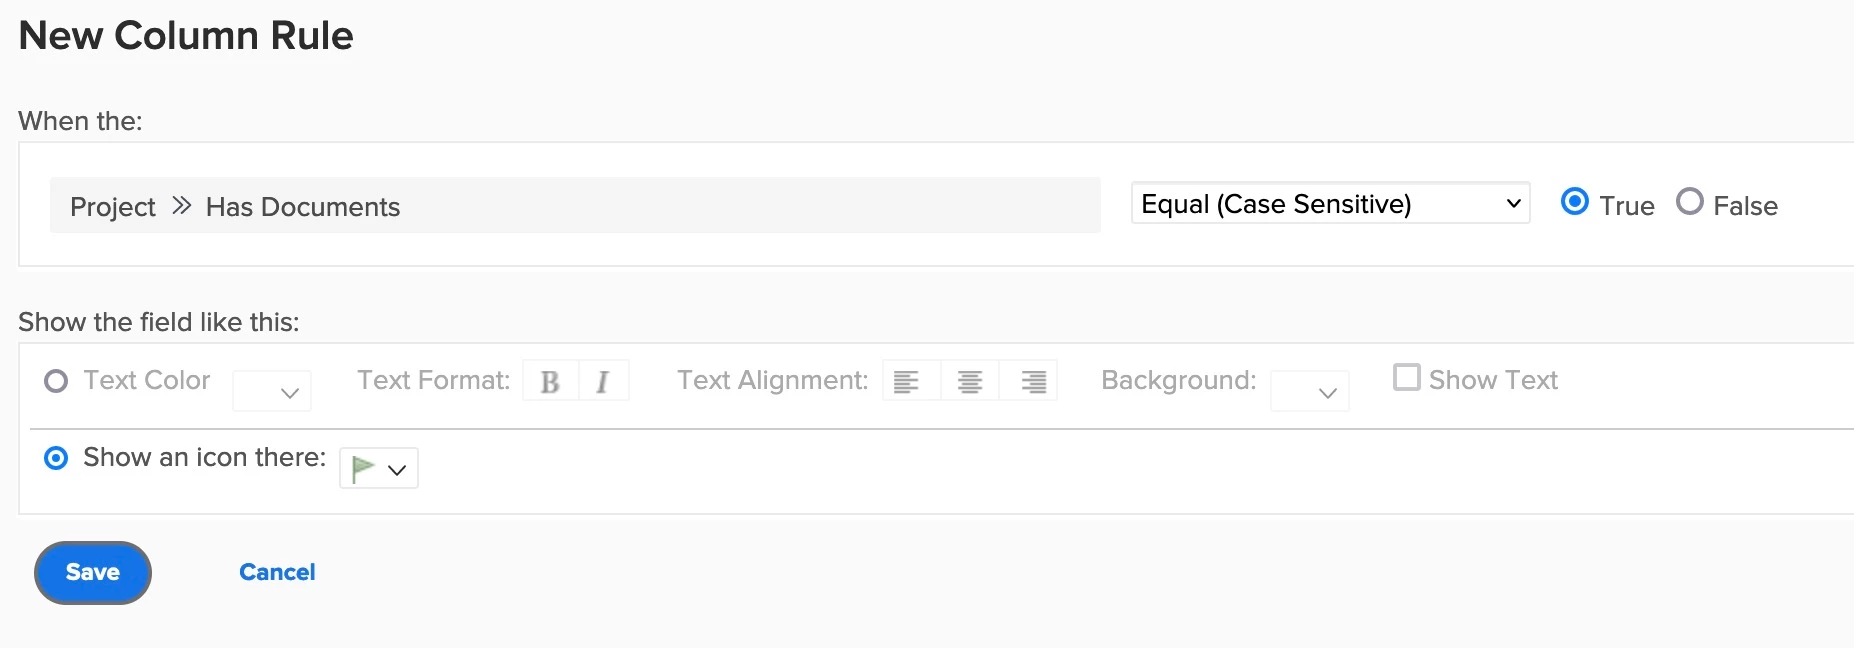The image size is (1854, 648).
Task: Click the Cancel link
Action: point(277,573)
